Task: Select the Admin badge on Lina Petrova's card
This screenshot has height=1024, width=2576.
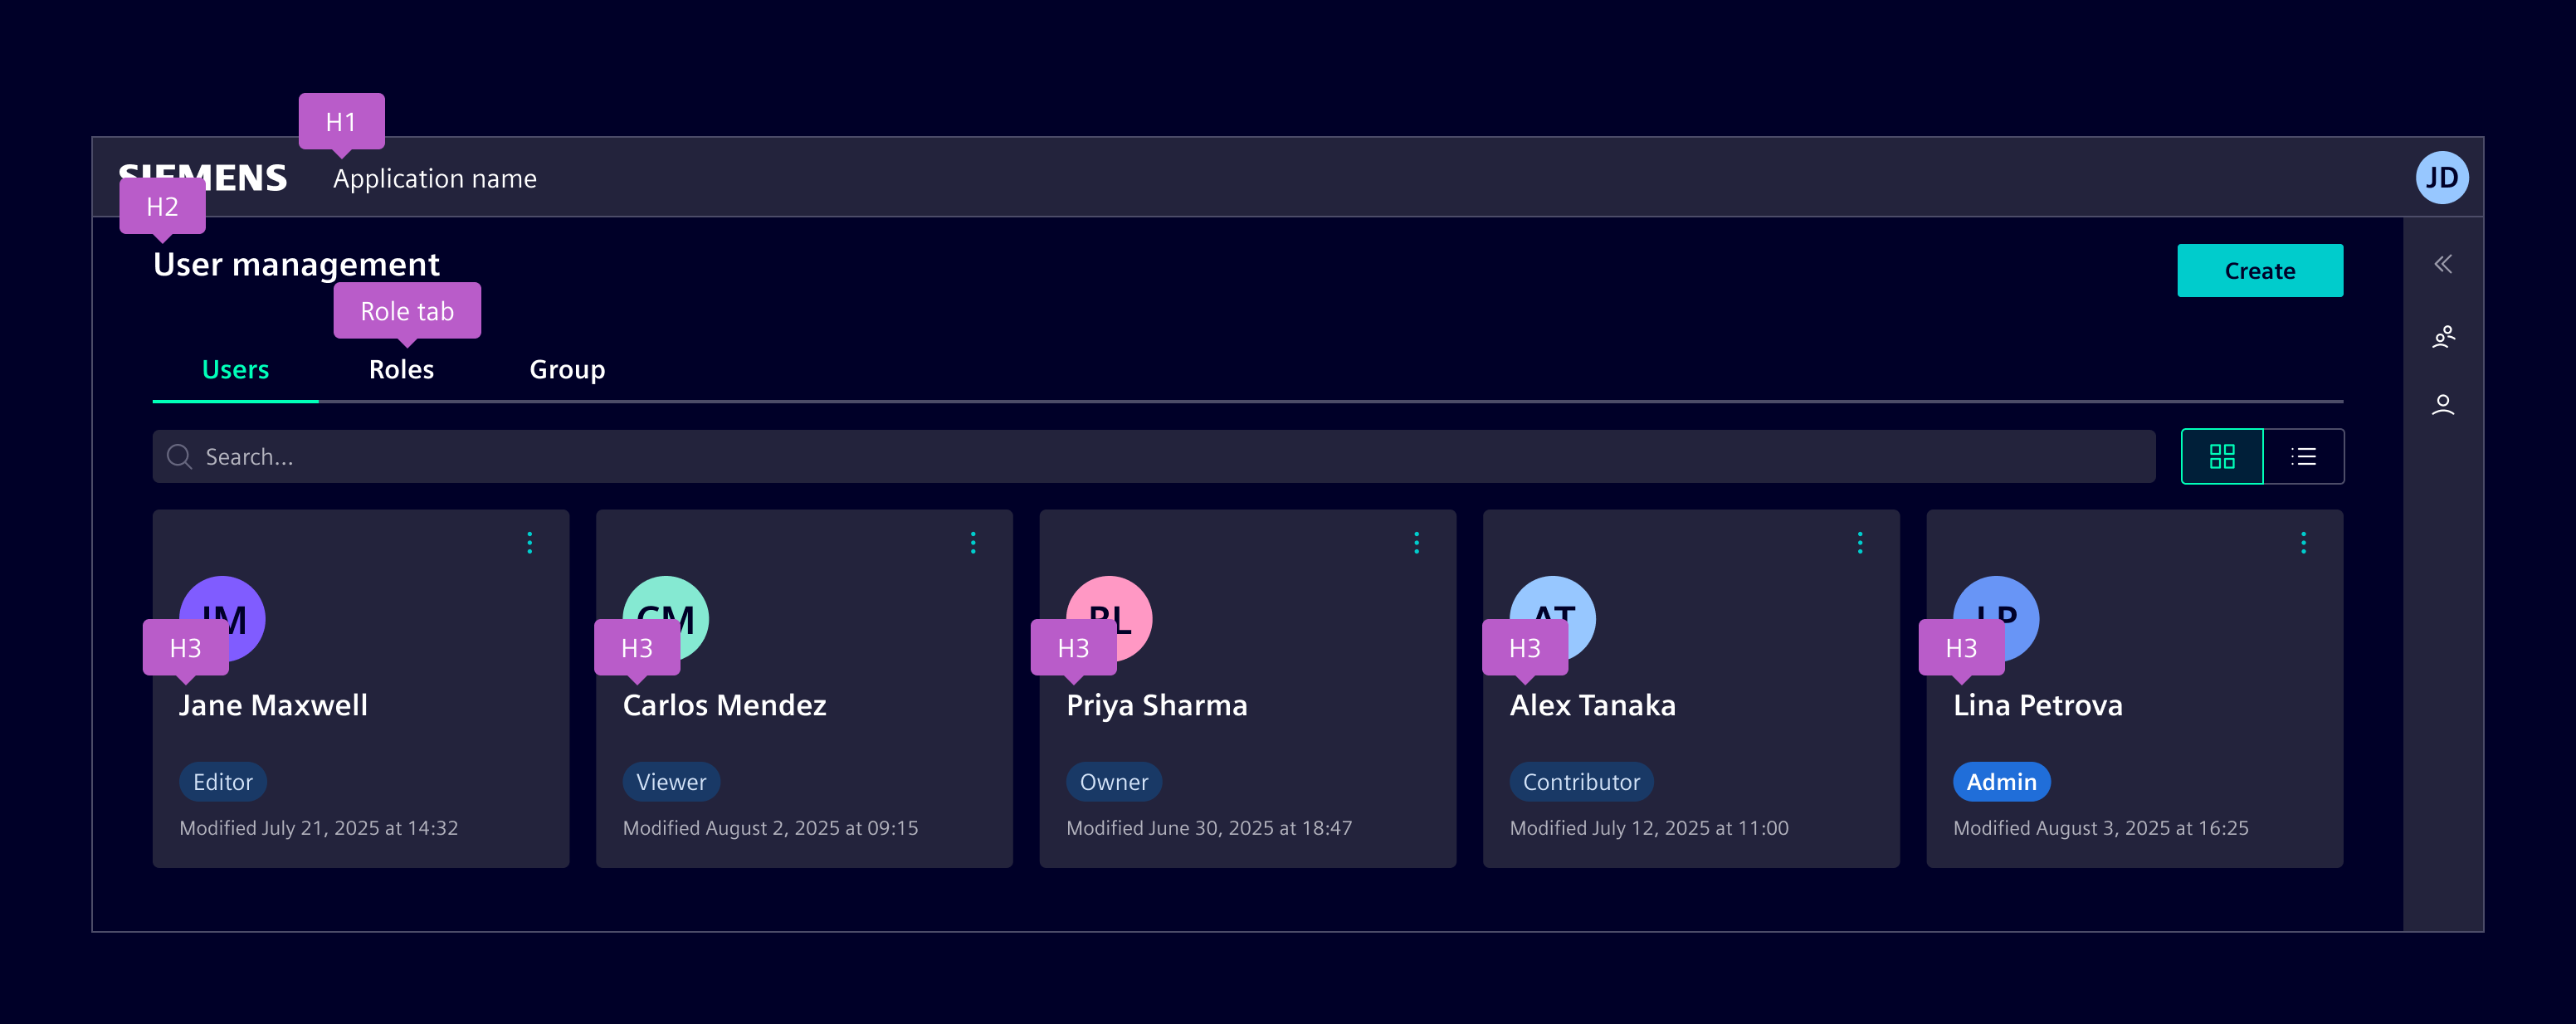Action: pos(2001,781)
